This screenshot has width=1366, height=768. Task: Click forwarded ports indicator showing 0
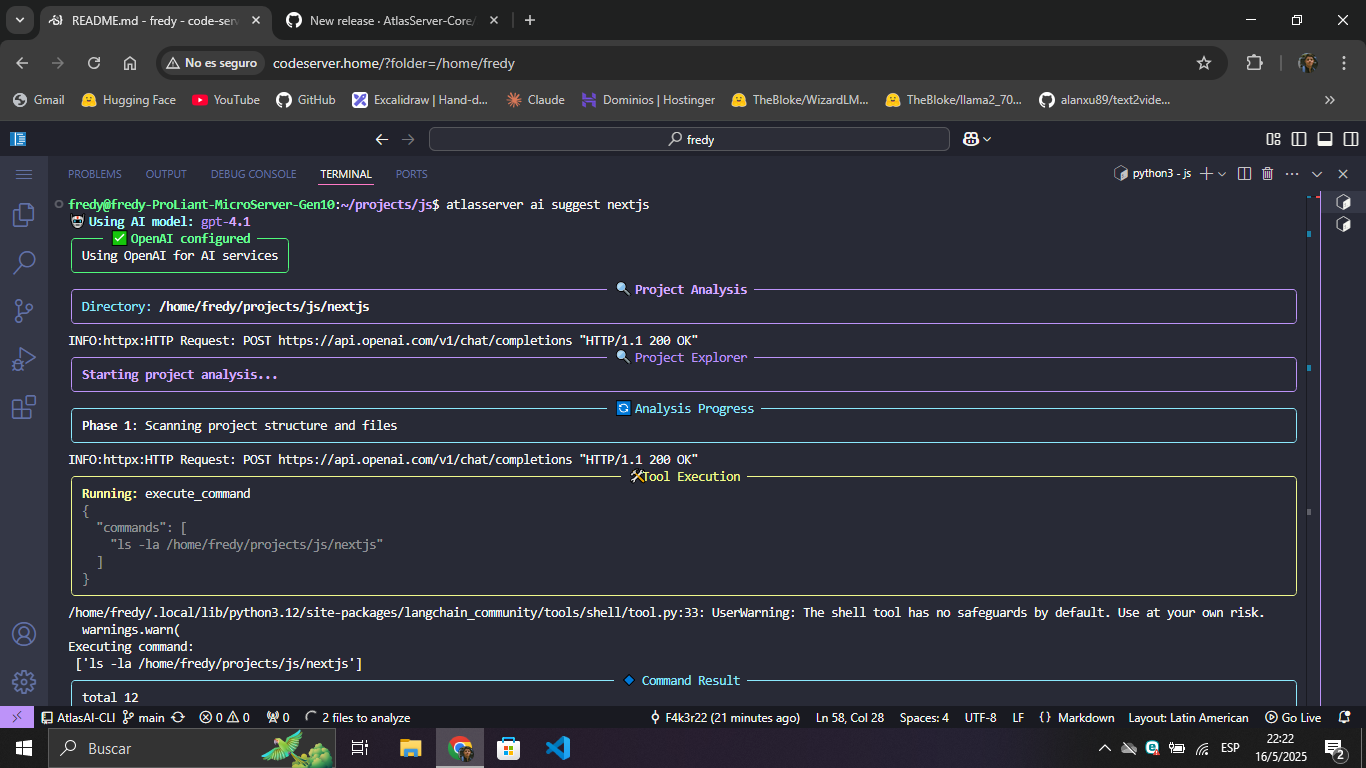coord(278,717)
